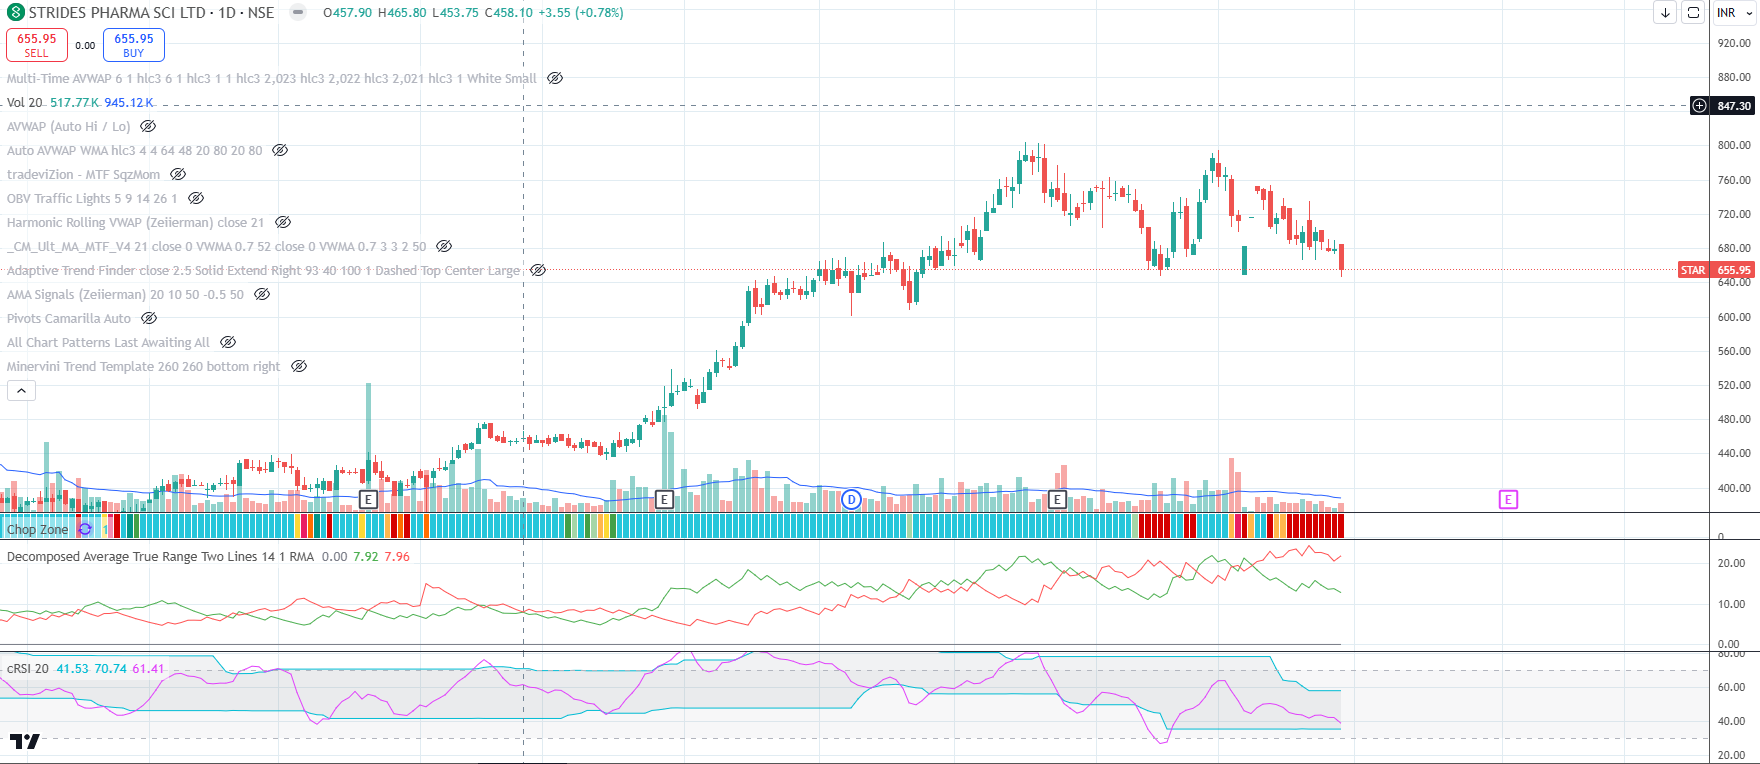The height and width of the screenshot is (764, 1760).
Task: Unhide OBV Traffic Lights indicator
Action: (196, 198)
